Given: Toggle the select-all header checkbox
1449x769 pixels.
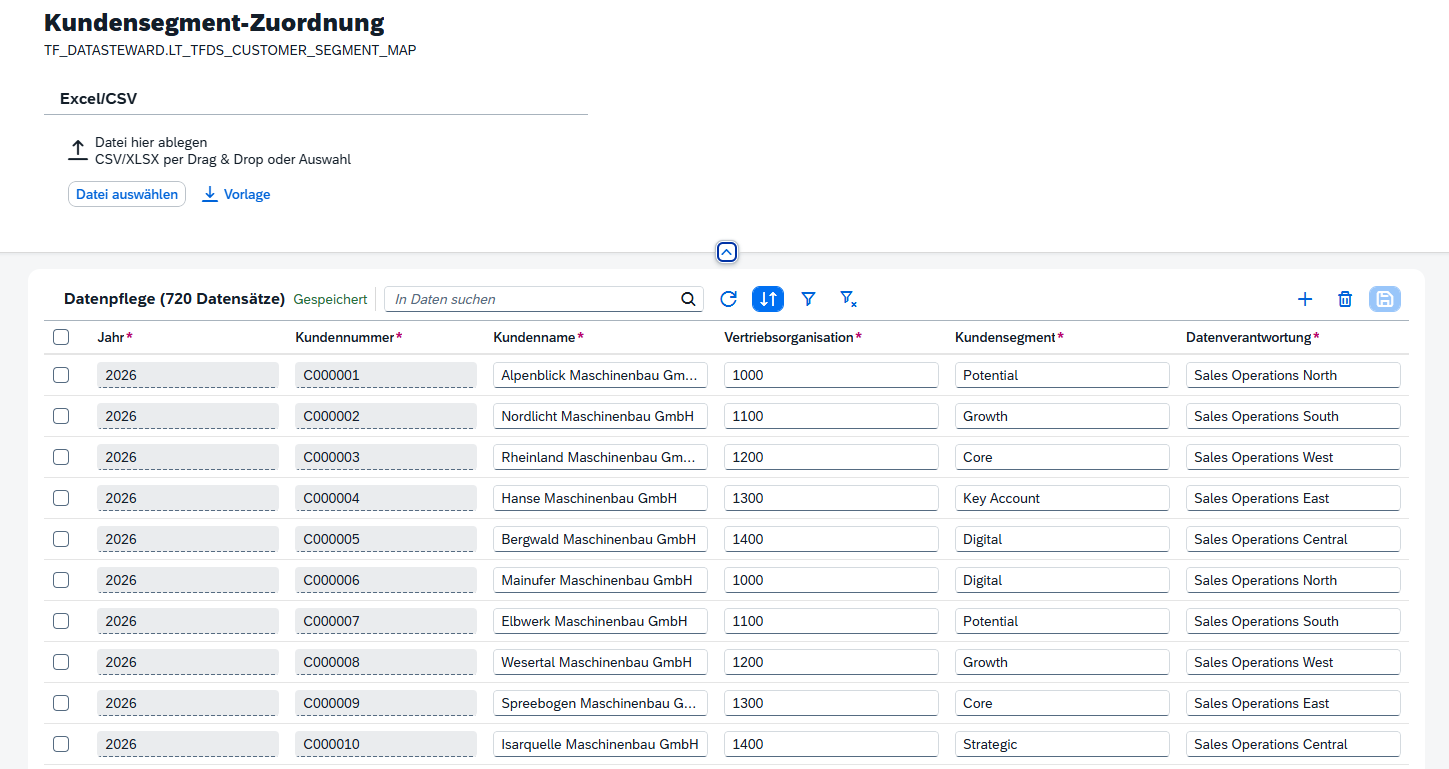Looking at the screenshot, I should (61, 337).
